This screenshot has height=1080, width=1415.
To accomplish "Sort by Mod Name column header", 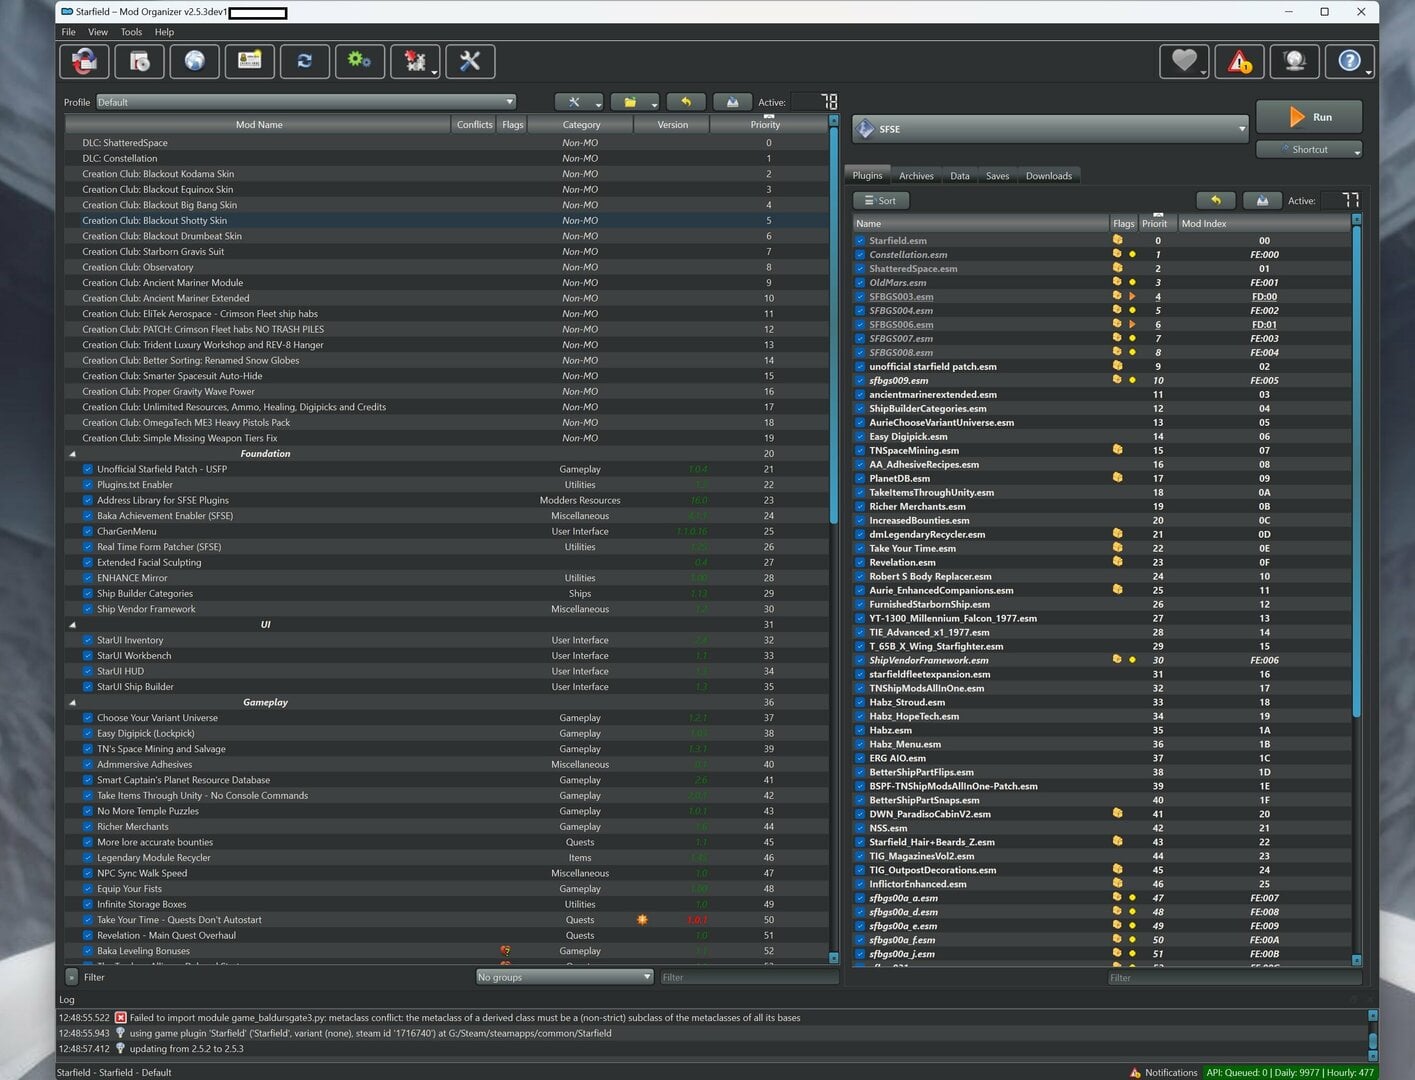I will 258,125.
